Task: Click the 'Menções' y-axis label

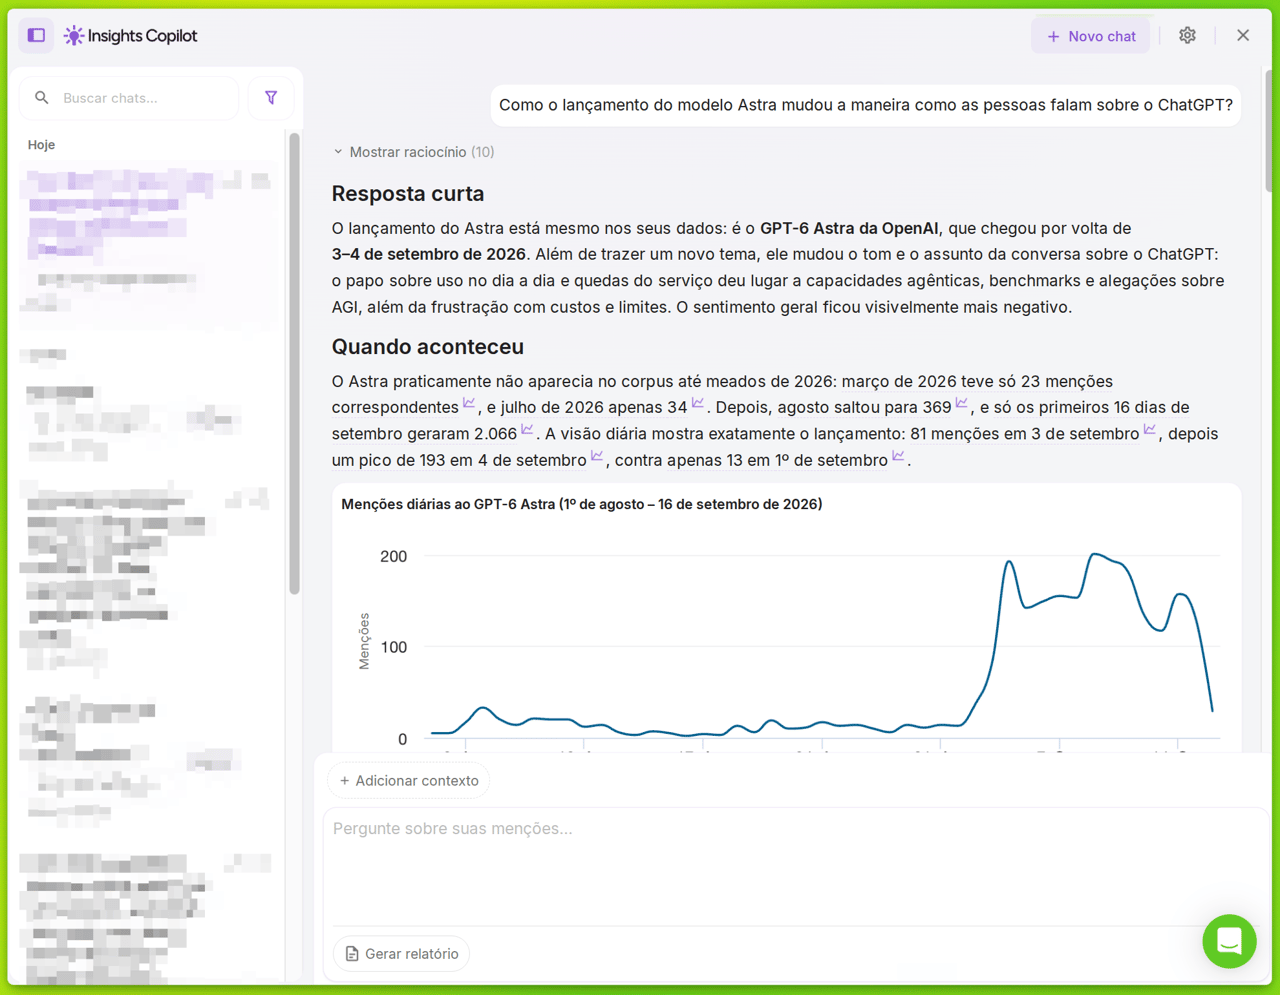Action: (x=364, y=641)
